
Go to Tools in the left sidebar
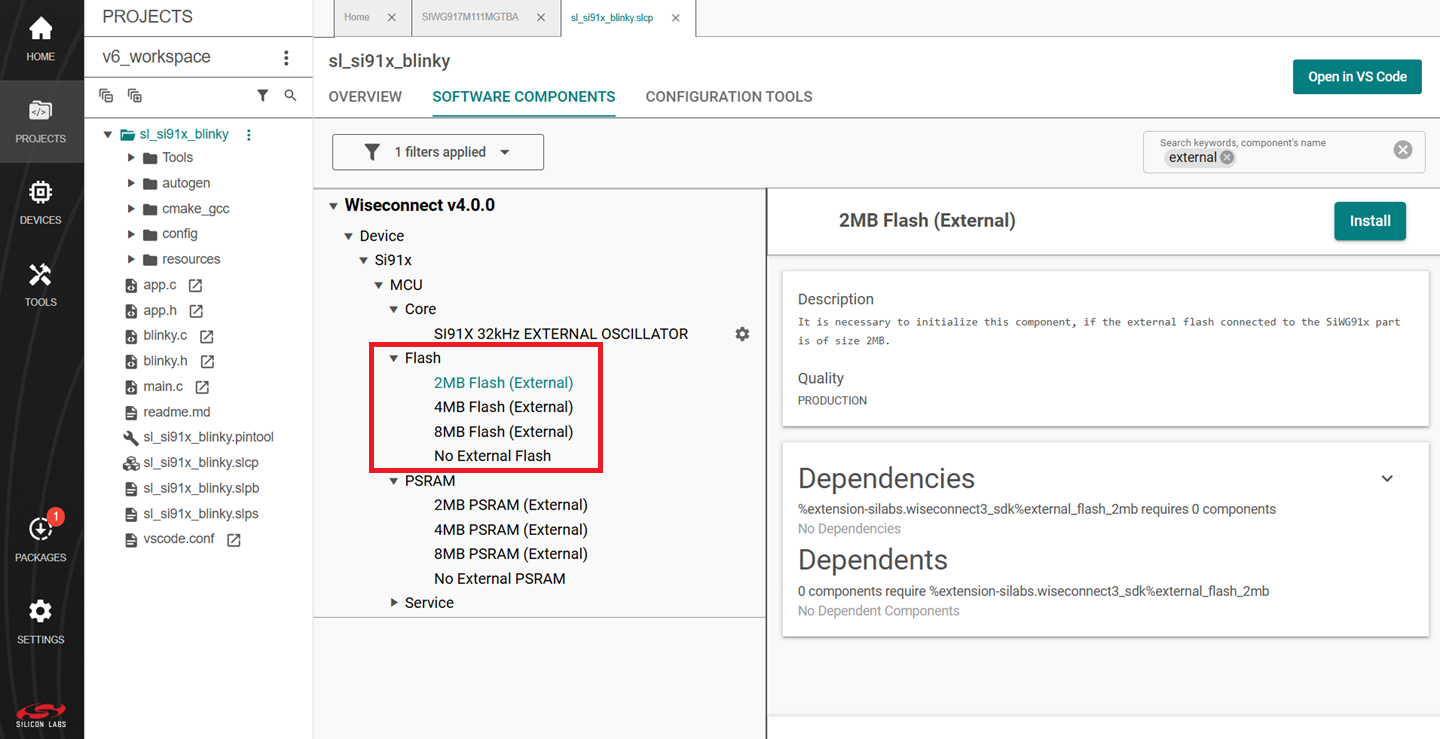pyautogui.click(x=40, y=283)
